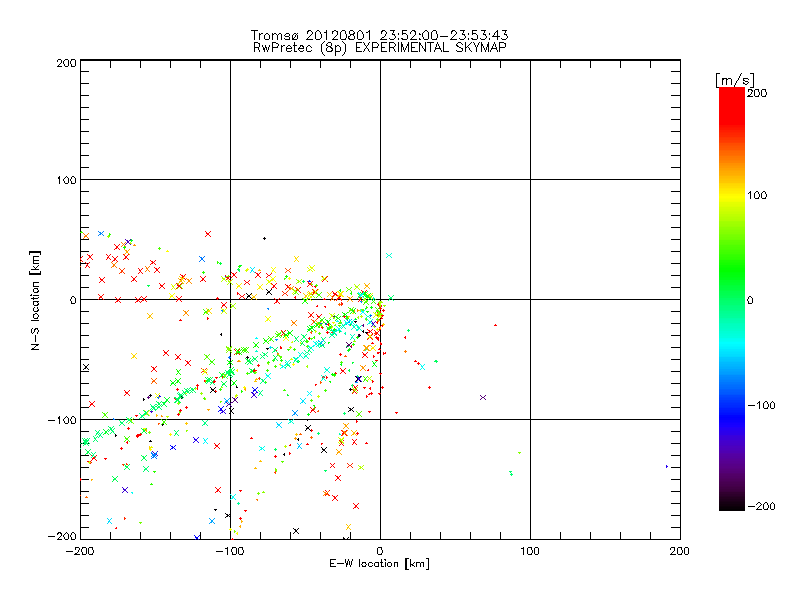Click the lone black dot near the 50 km north level
This screenshot has height=600, width=800.
pos(264,238)
